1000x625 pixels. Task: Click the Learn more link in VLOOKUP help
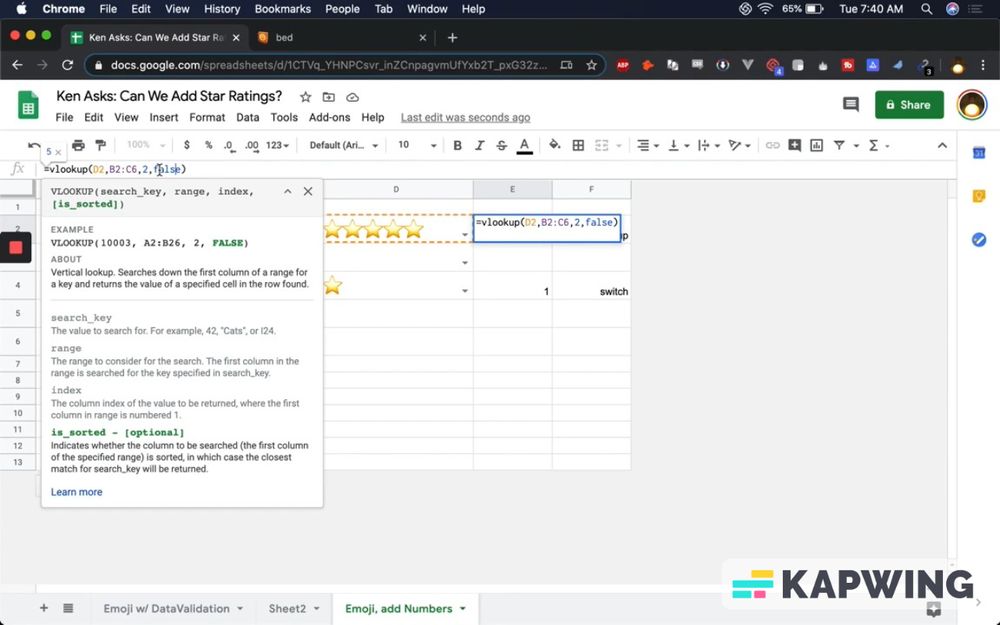tap(76, 492)
